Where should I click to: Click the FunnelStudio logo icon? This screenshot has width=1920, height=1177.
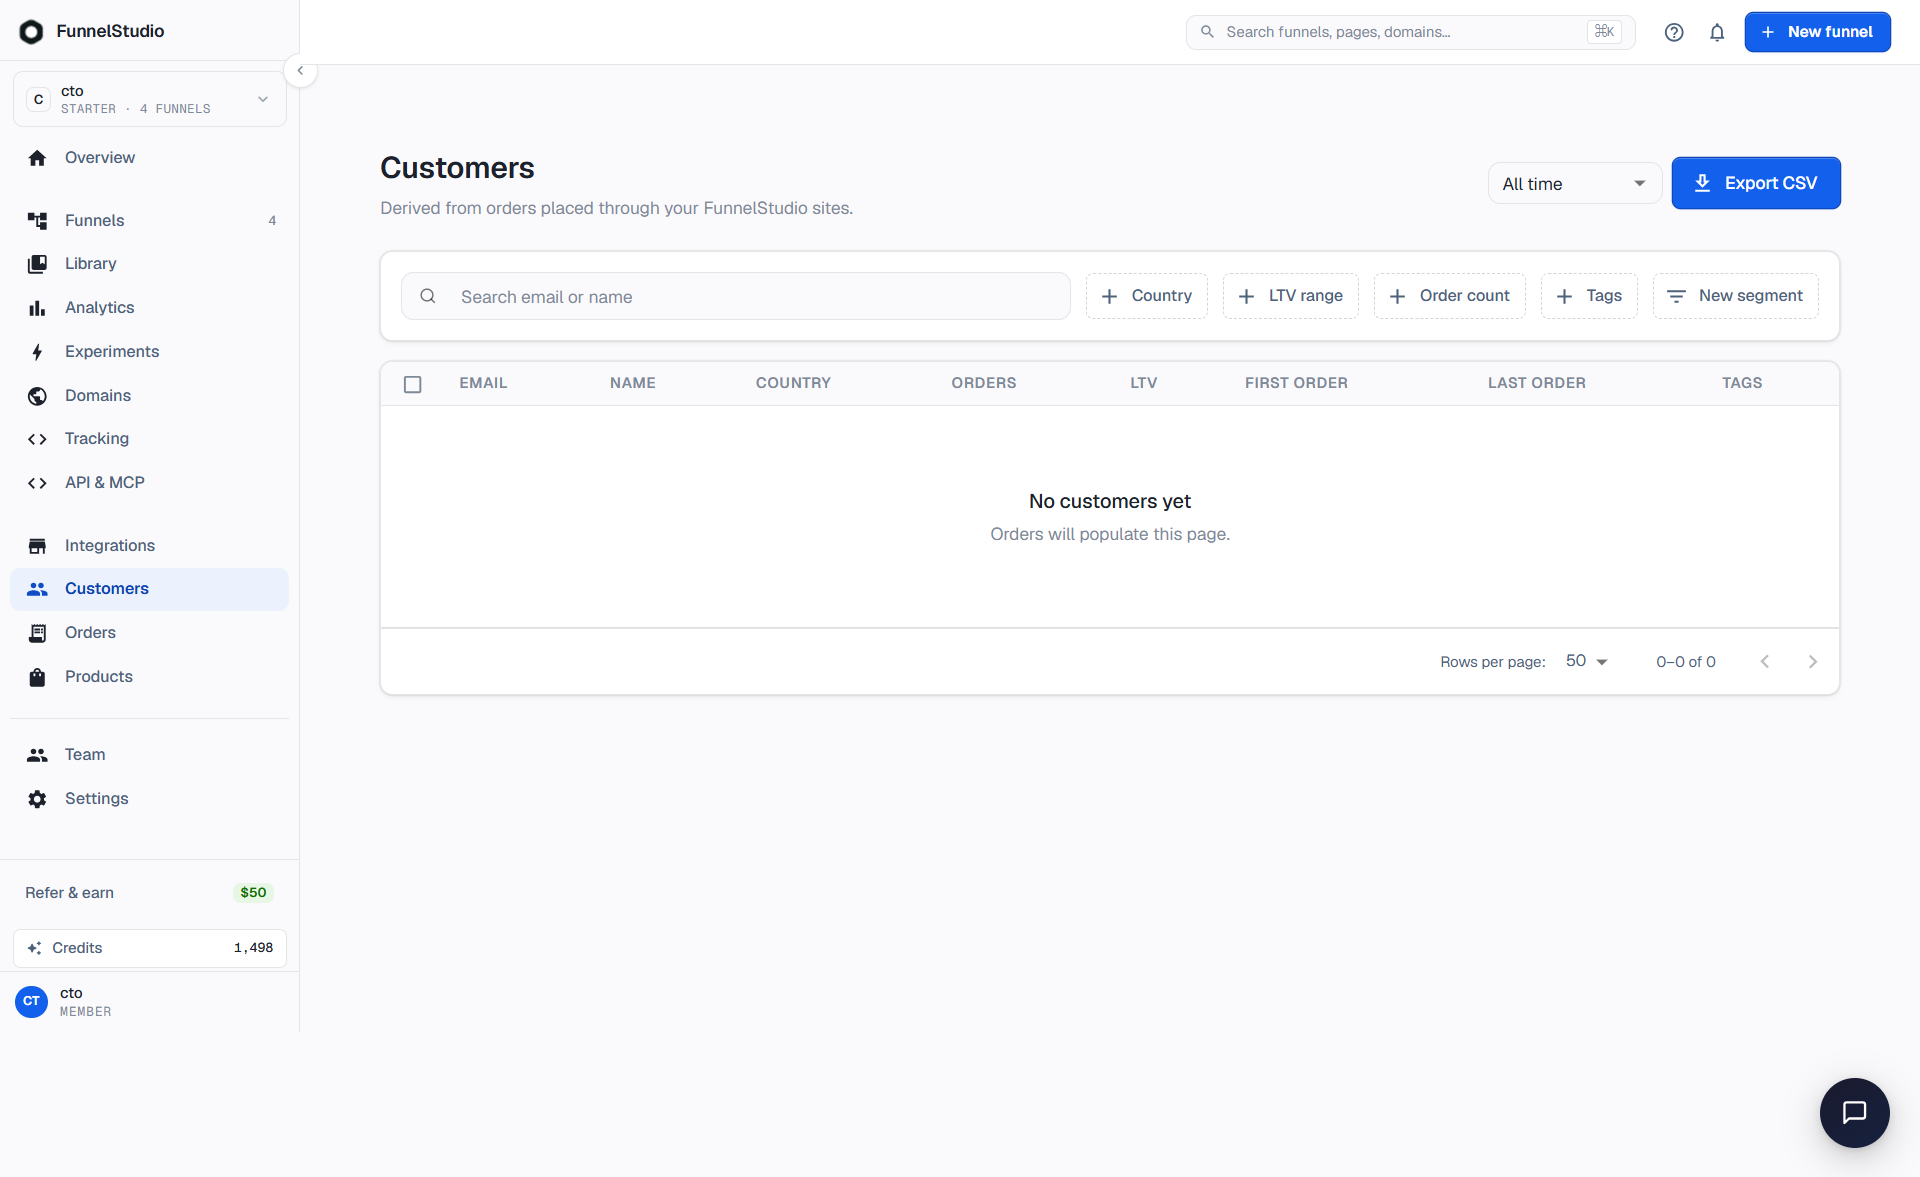point(31,32)
